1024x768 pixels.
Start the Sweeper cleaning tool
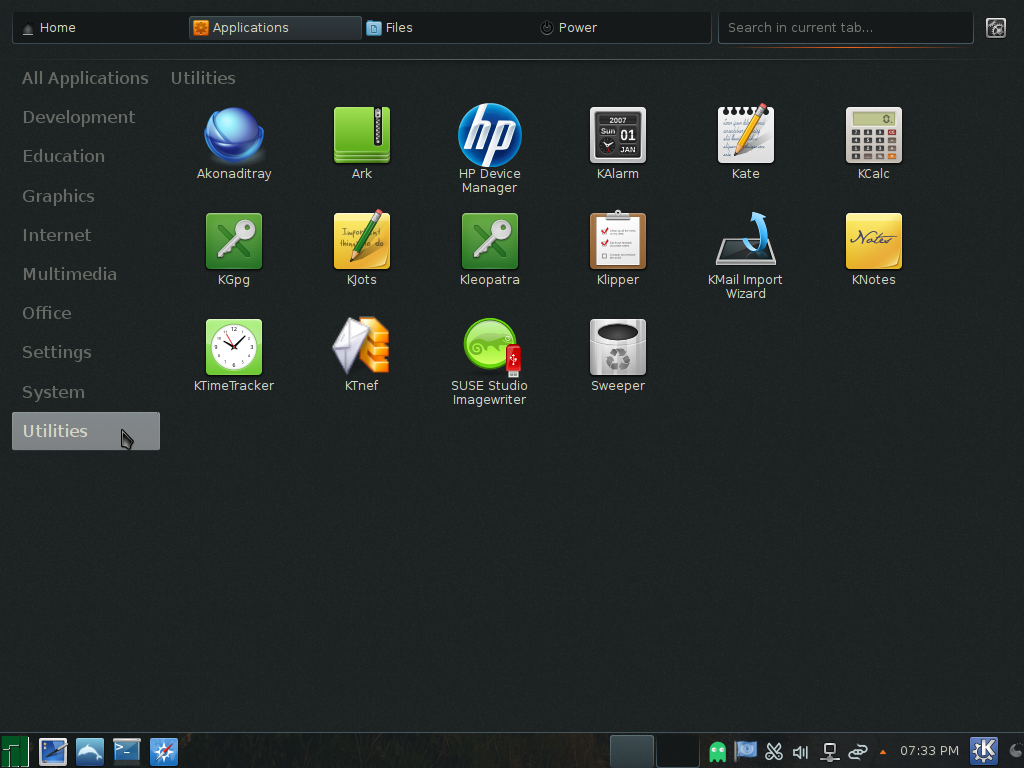pyautogui.click(x=617, y=347)
